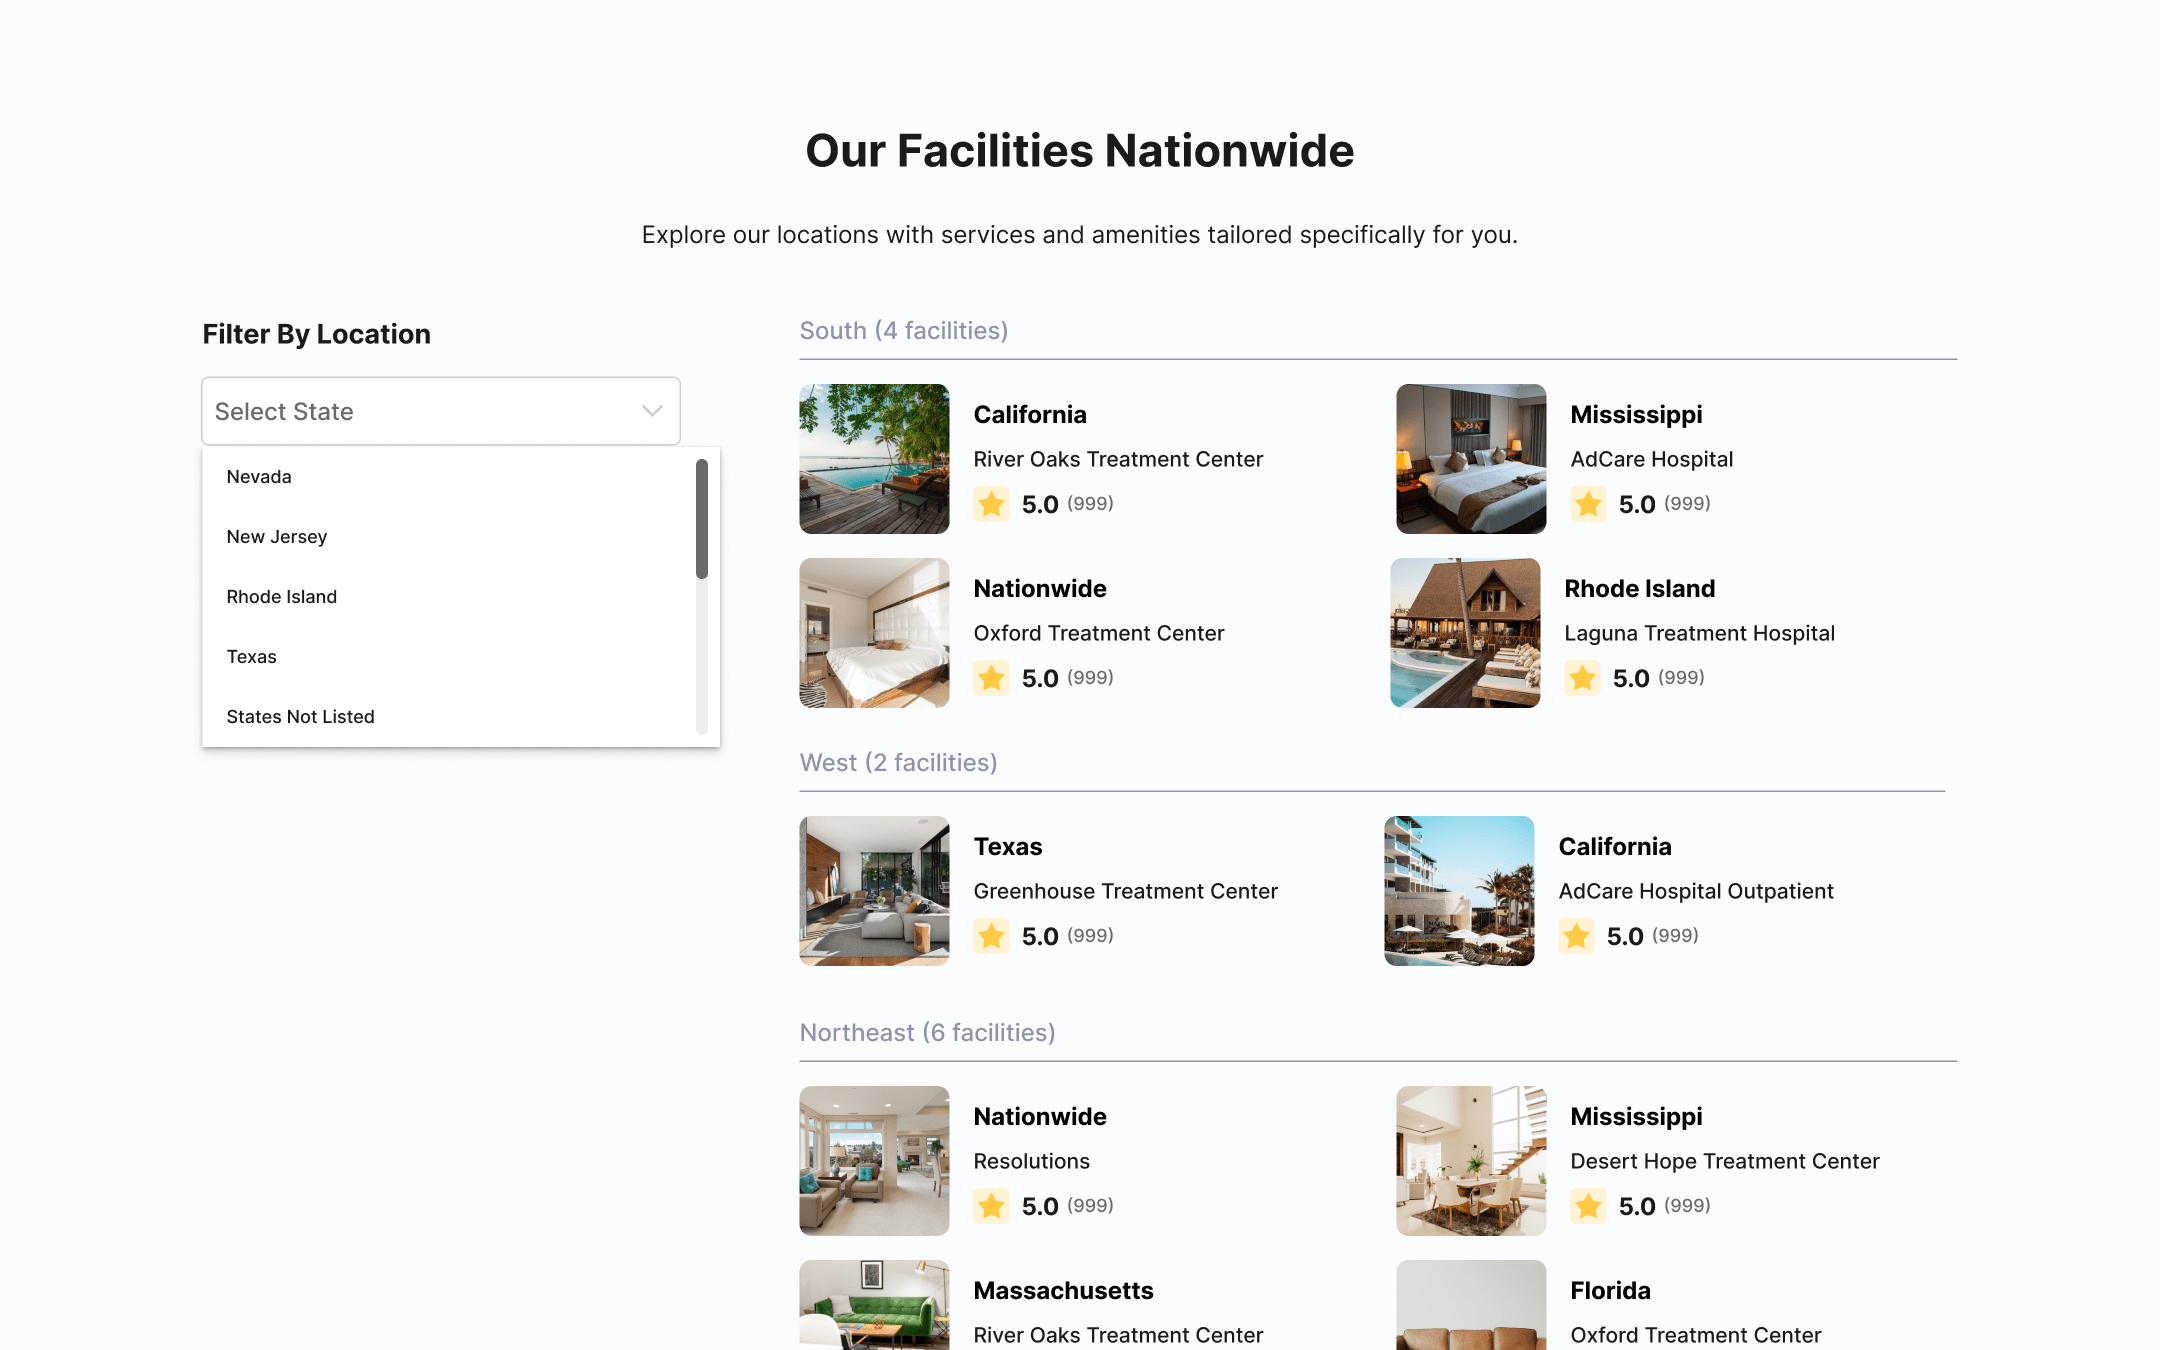Choose Nevada in the open state menu
This screenshot has width=2161, height=1350.
click(259, 476)
